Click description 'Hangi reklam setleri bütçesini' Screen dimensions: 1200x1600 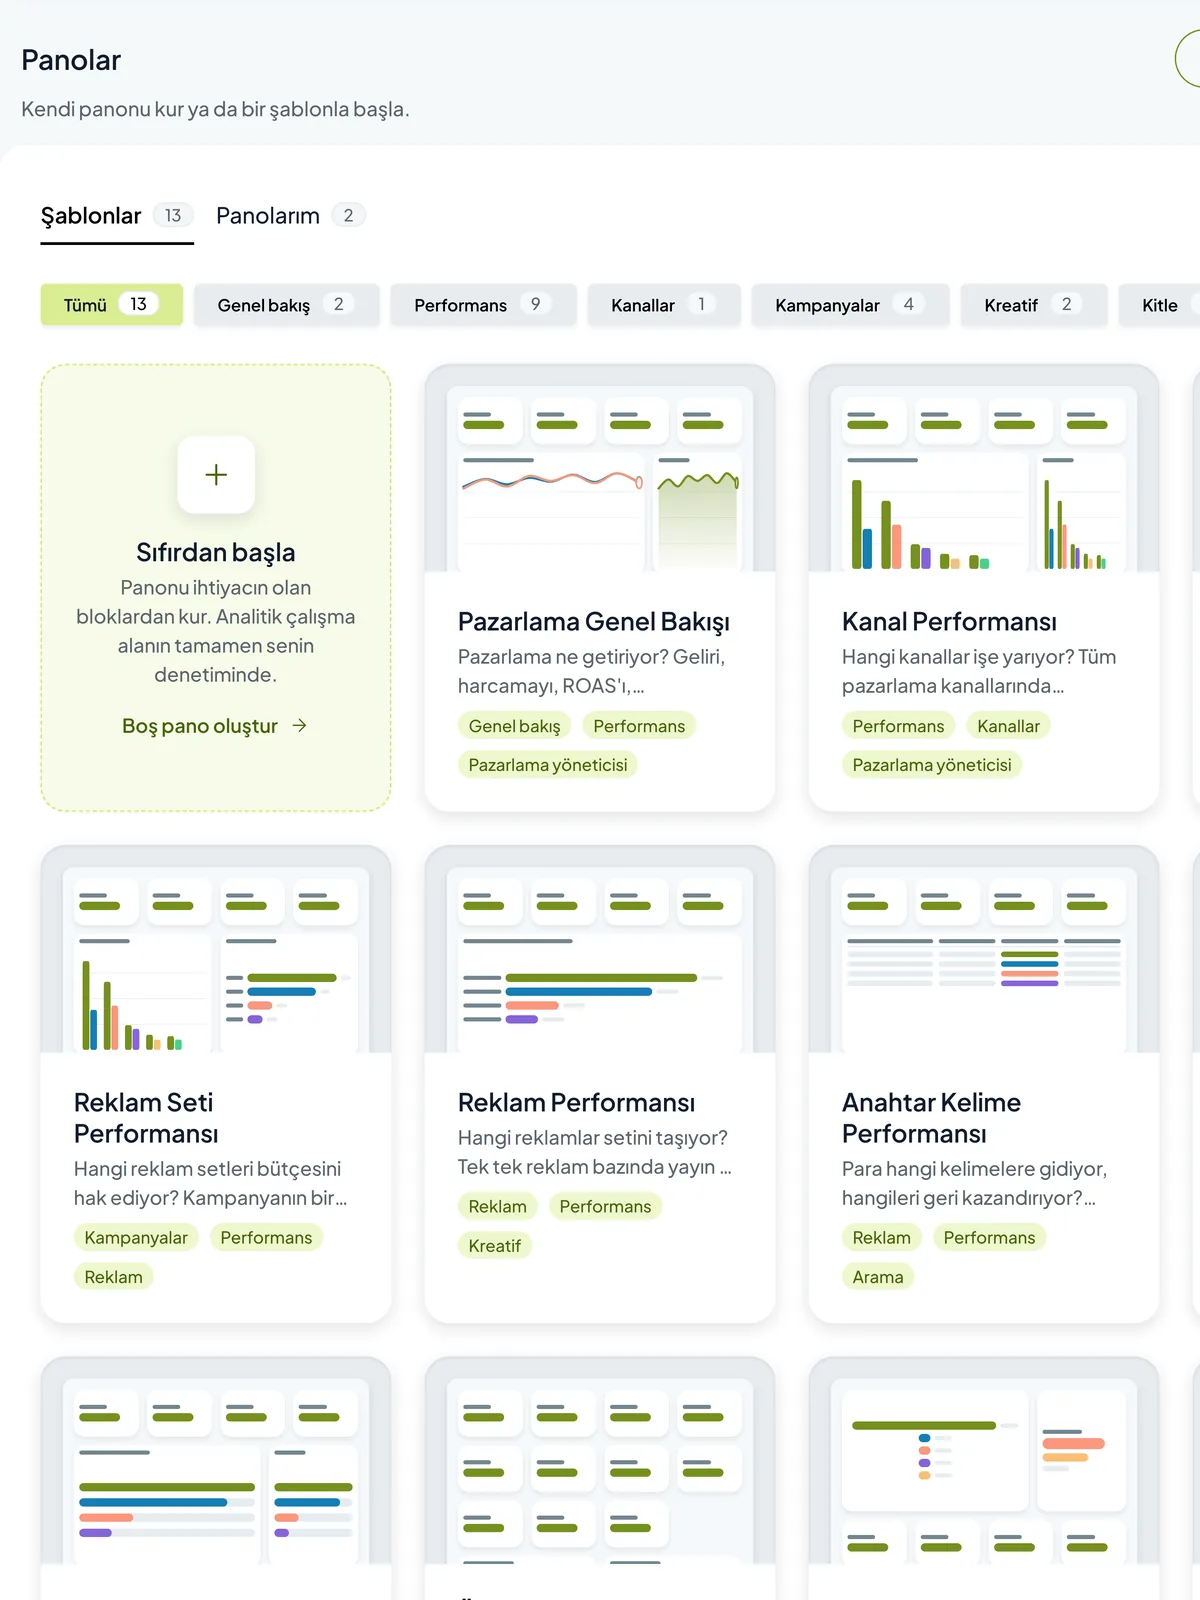click(207, 1169)
